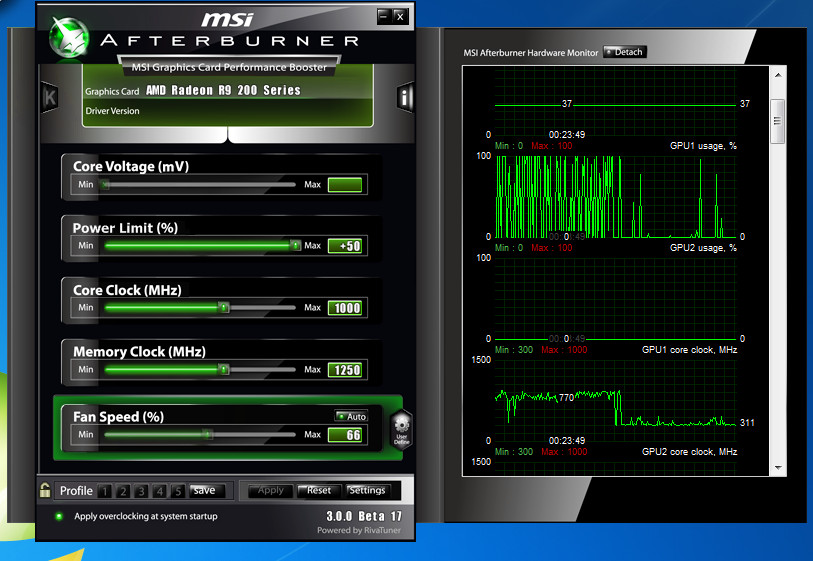Toggle Apply overclocking at system startup
Image resolution: width=813 pixels, height=561 pixels.
click(x=59, y=516)
